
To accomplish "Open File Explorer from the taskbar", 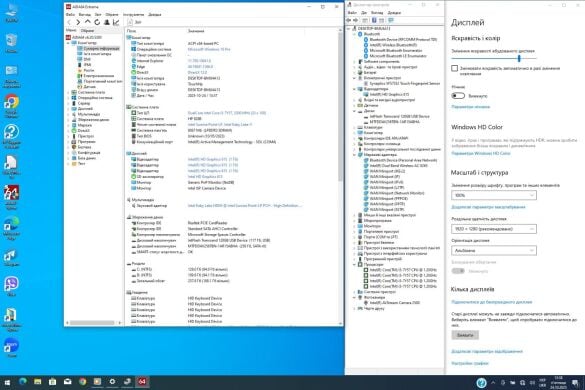I will 38,382.
